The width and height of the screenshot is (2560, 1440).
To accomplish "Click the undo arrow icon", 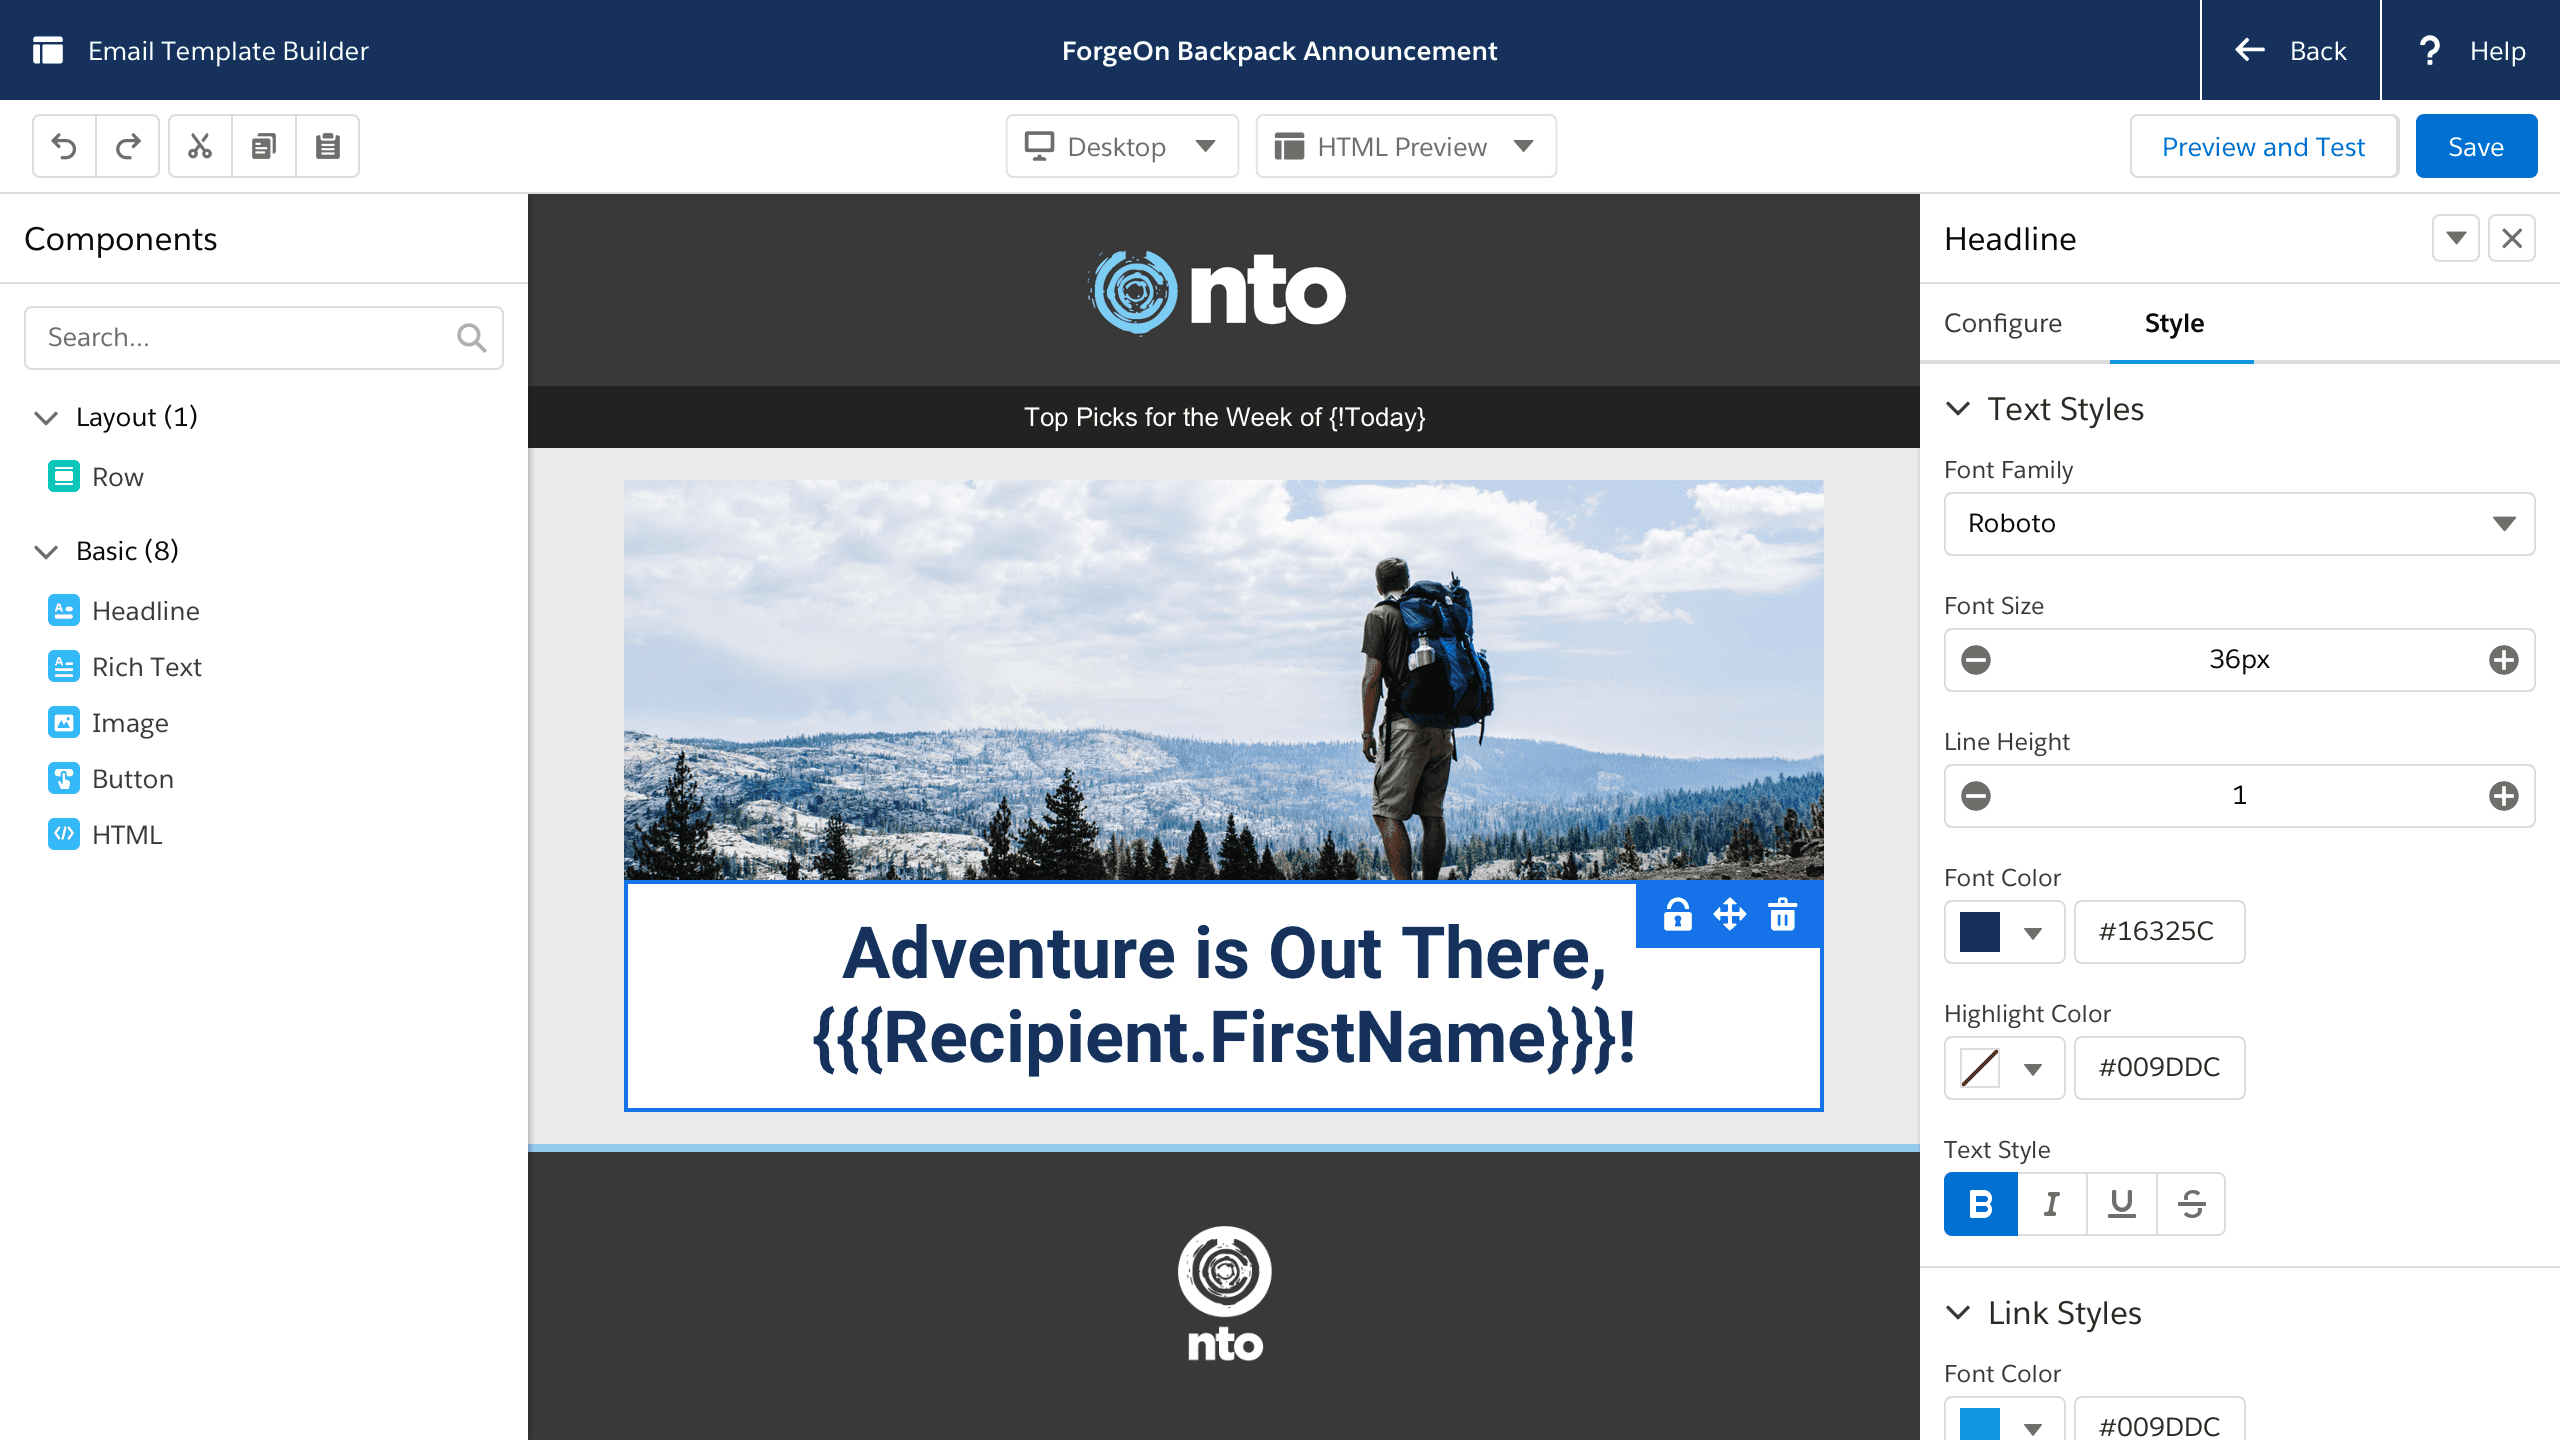I will click(64, 147).
